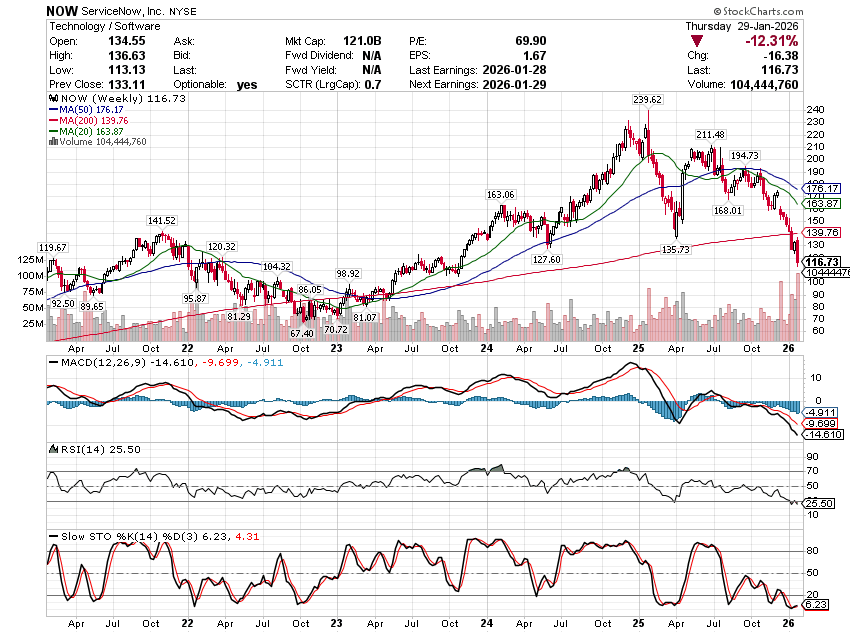Select the RSI(14) indicator label
The height and width of the screenshot is (633, 850).
tap(74, 450)
